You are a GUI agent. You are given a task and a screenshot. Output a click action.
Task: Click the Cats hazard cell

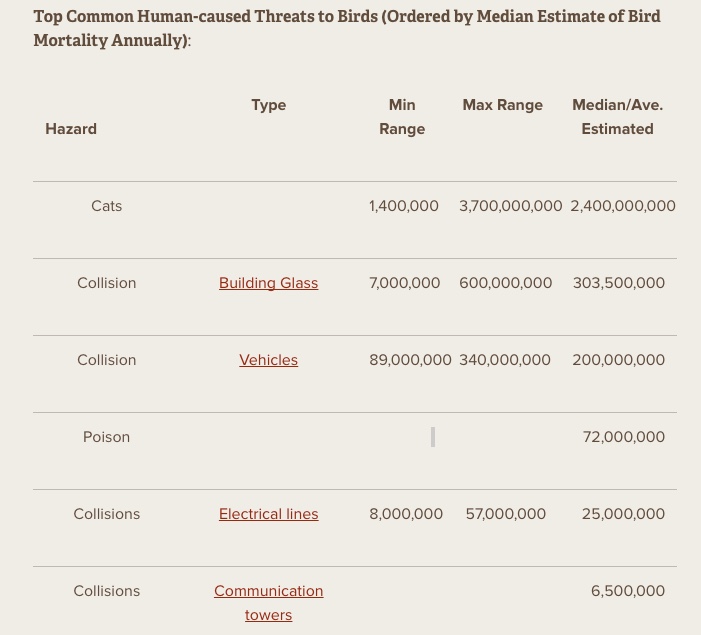coord(106,206)
